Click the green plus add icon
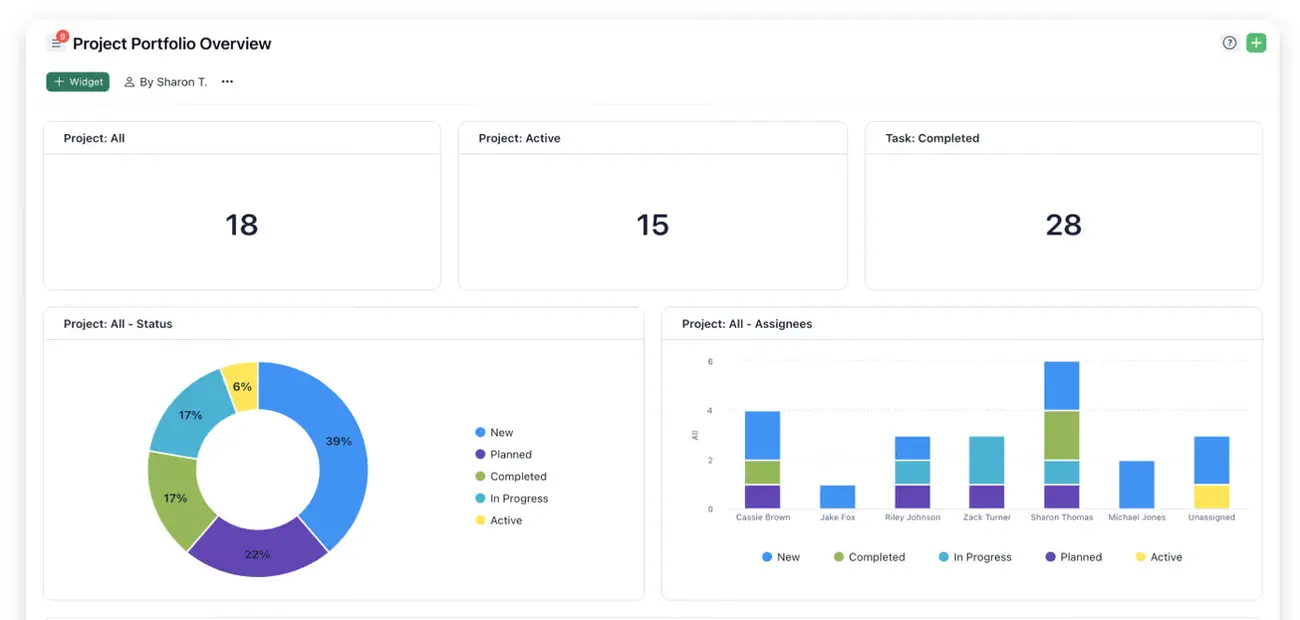This screenshot has height=620, width=1300. (1256, 43)
